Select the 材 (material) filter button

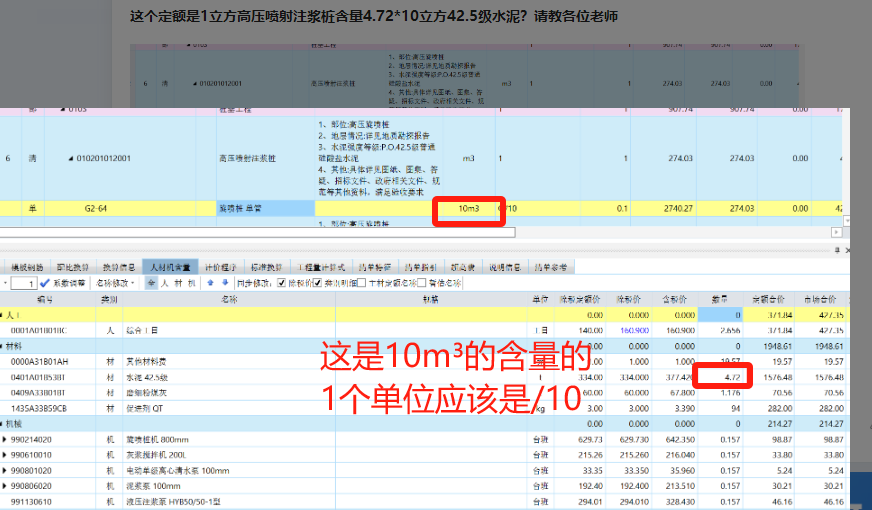click(178, 283)
